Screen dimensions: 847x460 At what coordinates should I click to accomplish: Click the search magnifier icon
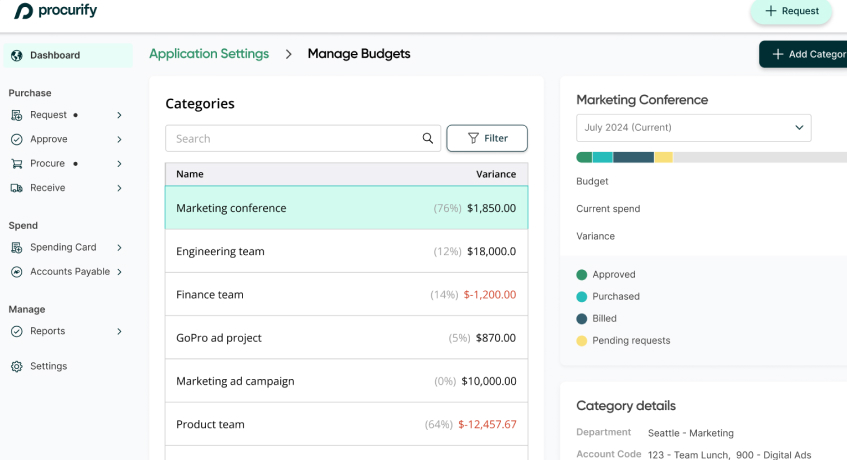(x=428, y=139)
